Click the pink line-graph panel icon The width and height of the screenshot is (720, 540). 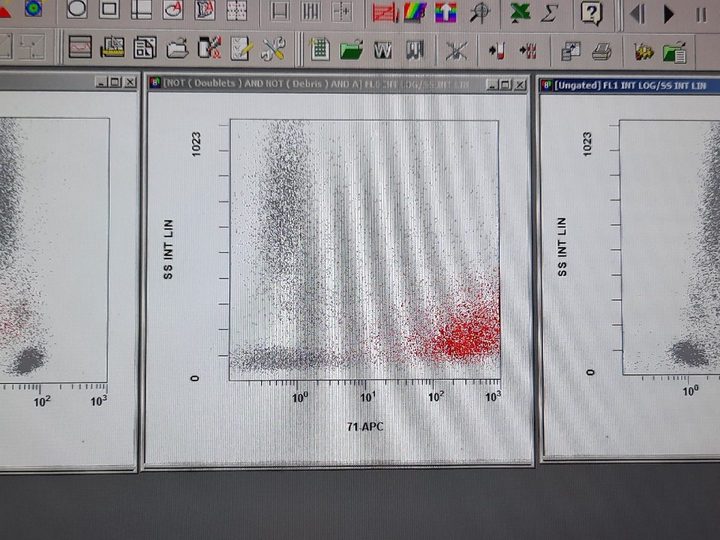point(80,46)
